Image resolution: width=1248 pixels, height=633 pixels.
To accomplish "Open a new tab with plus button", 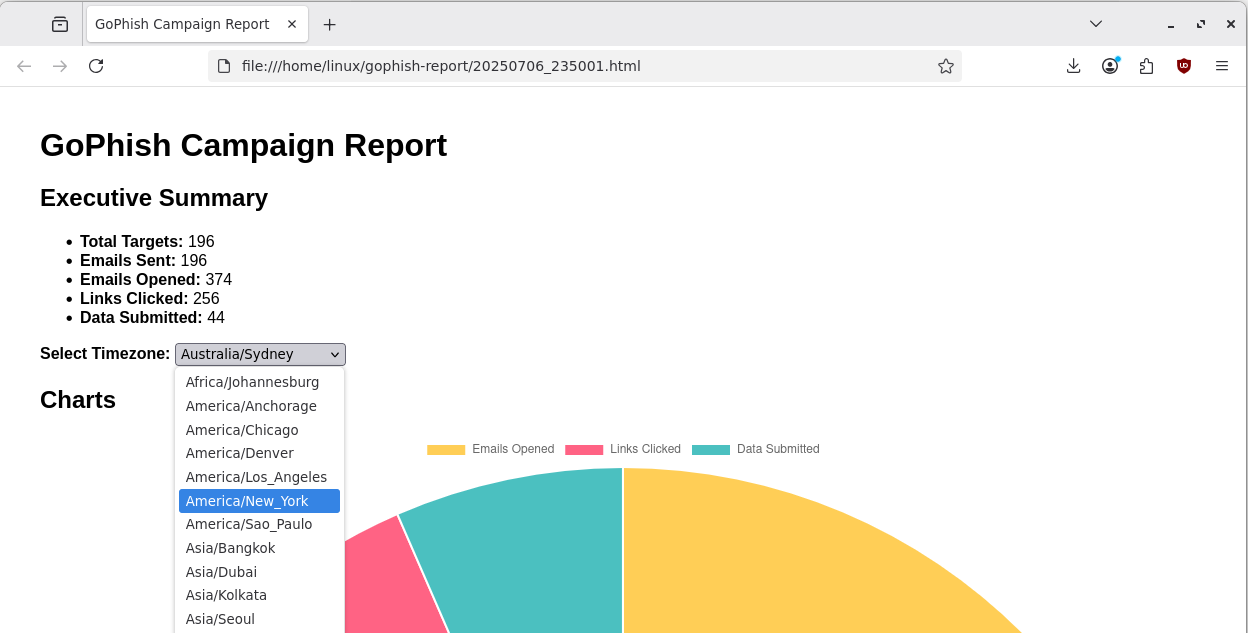I will 329,24.
